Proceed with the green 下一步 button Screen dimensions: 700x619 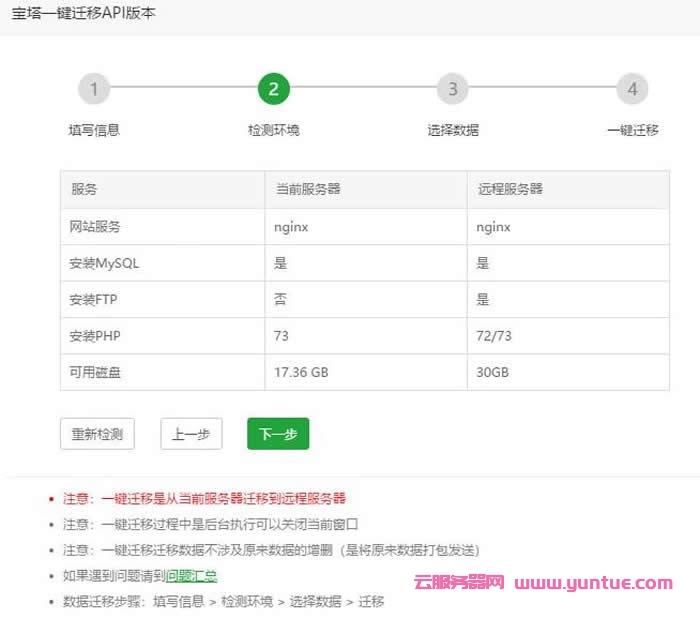[x=279, y=434]
